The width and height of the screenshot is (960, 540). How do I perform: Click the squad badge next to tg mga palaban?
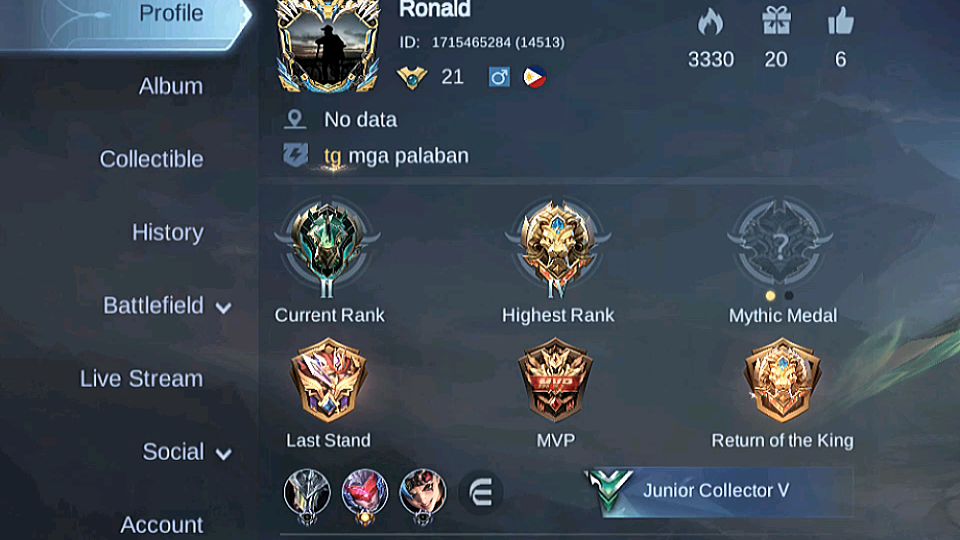(295, 156)
